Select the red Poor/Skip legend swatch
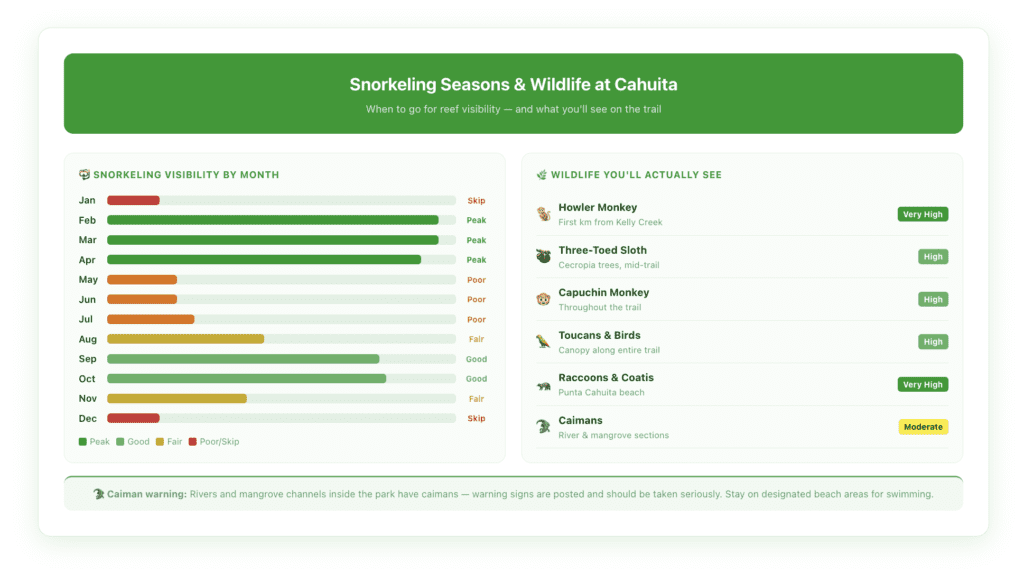Screen dimensions: 1024x573 [x=192, y=441]
